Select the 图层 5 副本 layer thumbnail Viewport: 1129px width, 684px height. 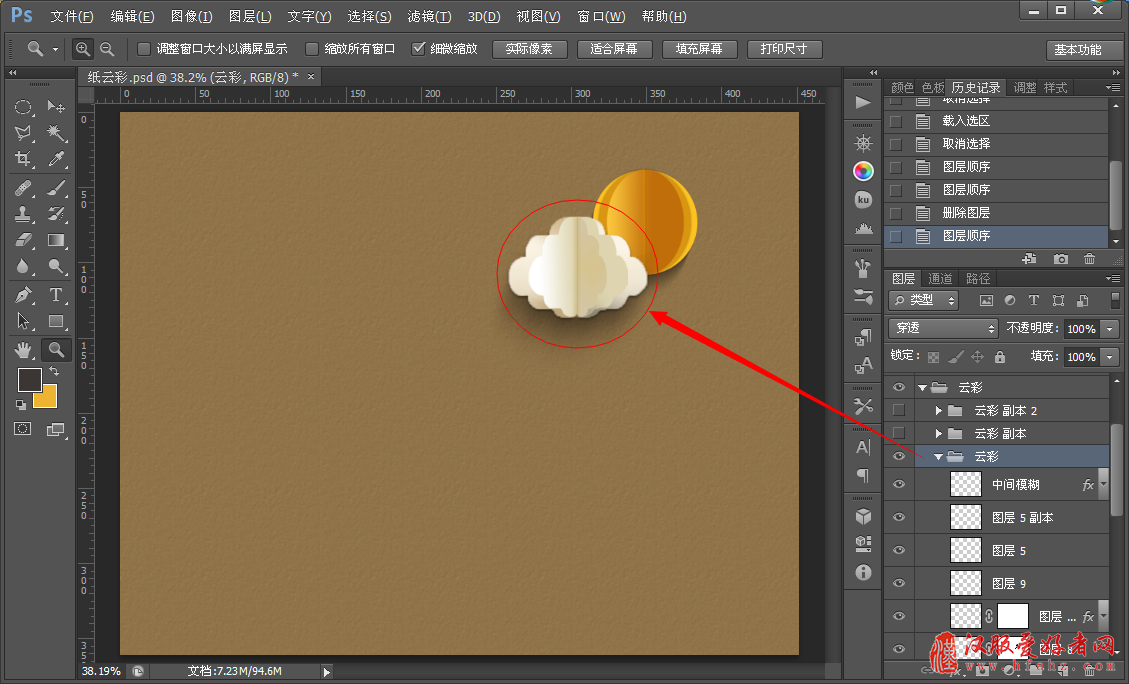(966, 518)
